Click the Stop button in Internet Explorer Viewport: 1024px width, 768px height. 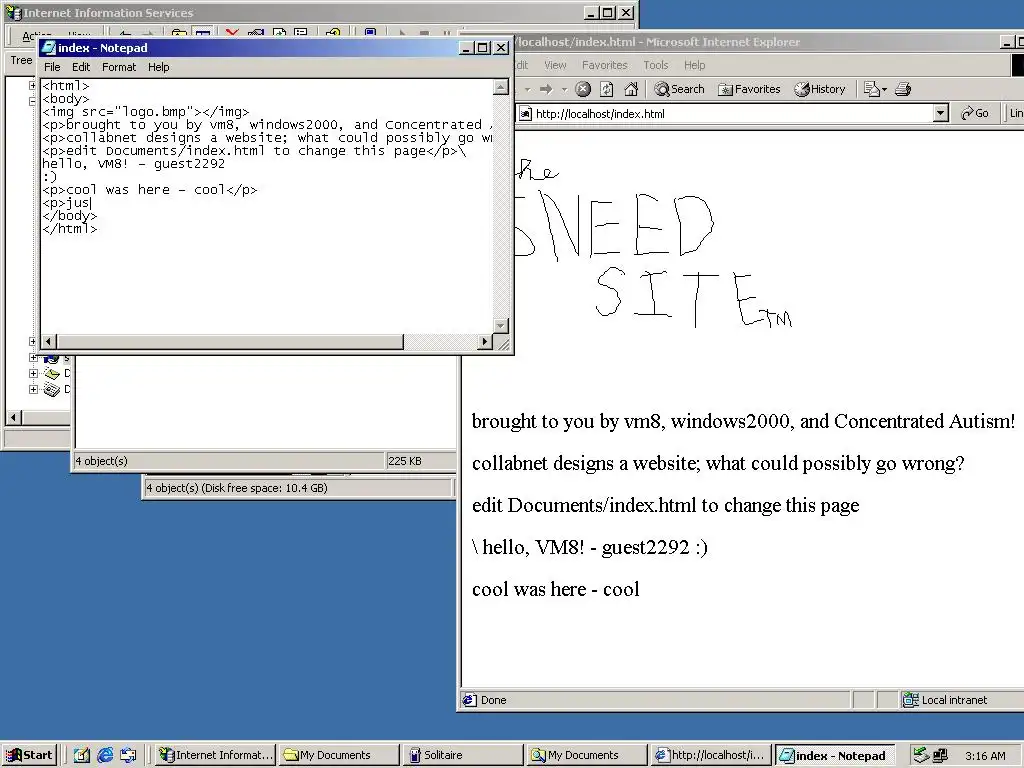(x=583, y=89)
